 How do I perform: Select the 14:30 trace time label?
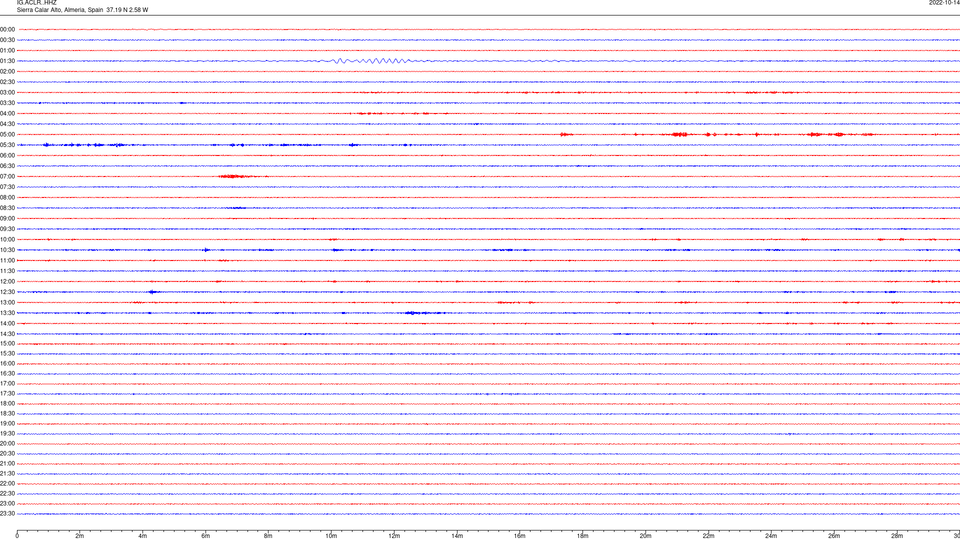(7, 334)
